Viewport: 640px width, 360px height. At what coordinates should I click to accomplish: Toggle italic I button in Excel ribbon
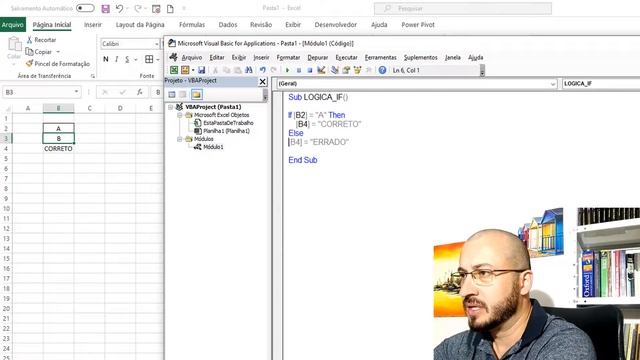[117, 59]
